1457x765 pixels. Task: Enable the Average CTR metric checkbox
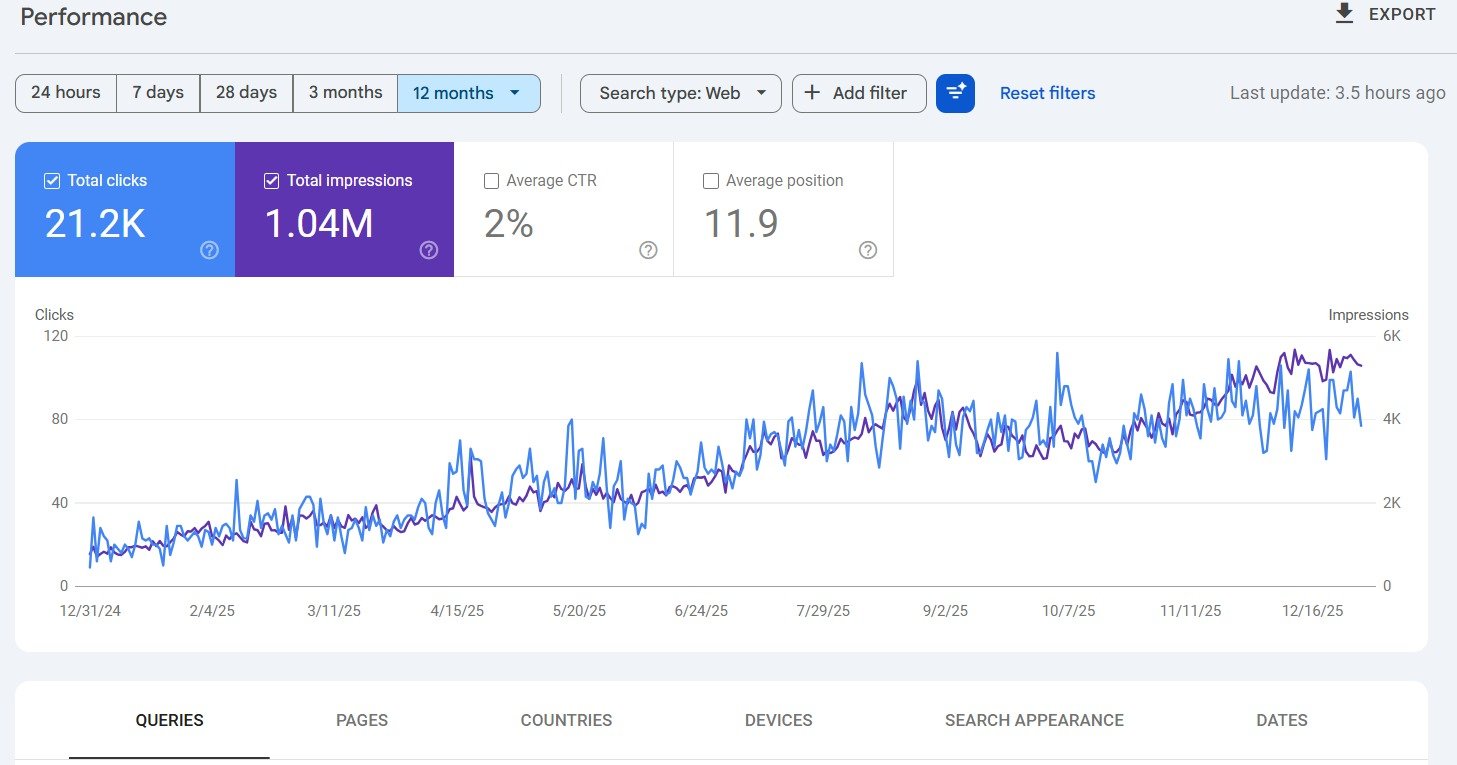tap(491, 180)
